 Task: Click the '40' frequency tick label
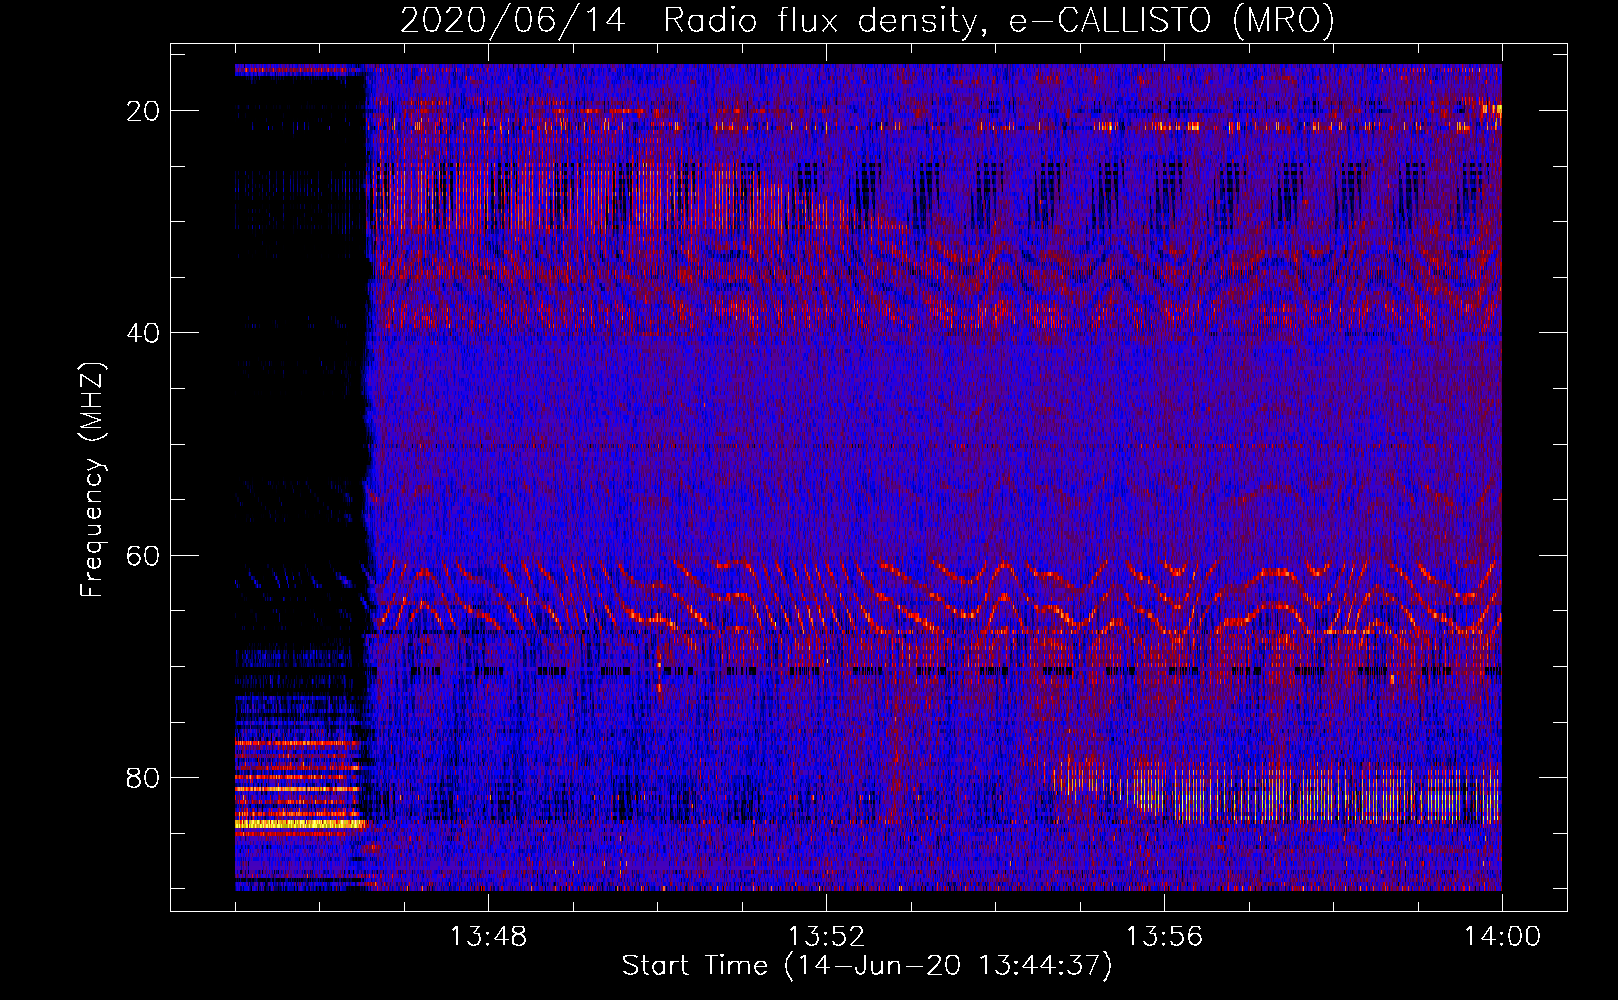point(144,333)
